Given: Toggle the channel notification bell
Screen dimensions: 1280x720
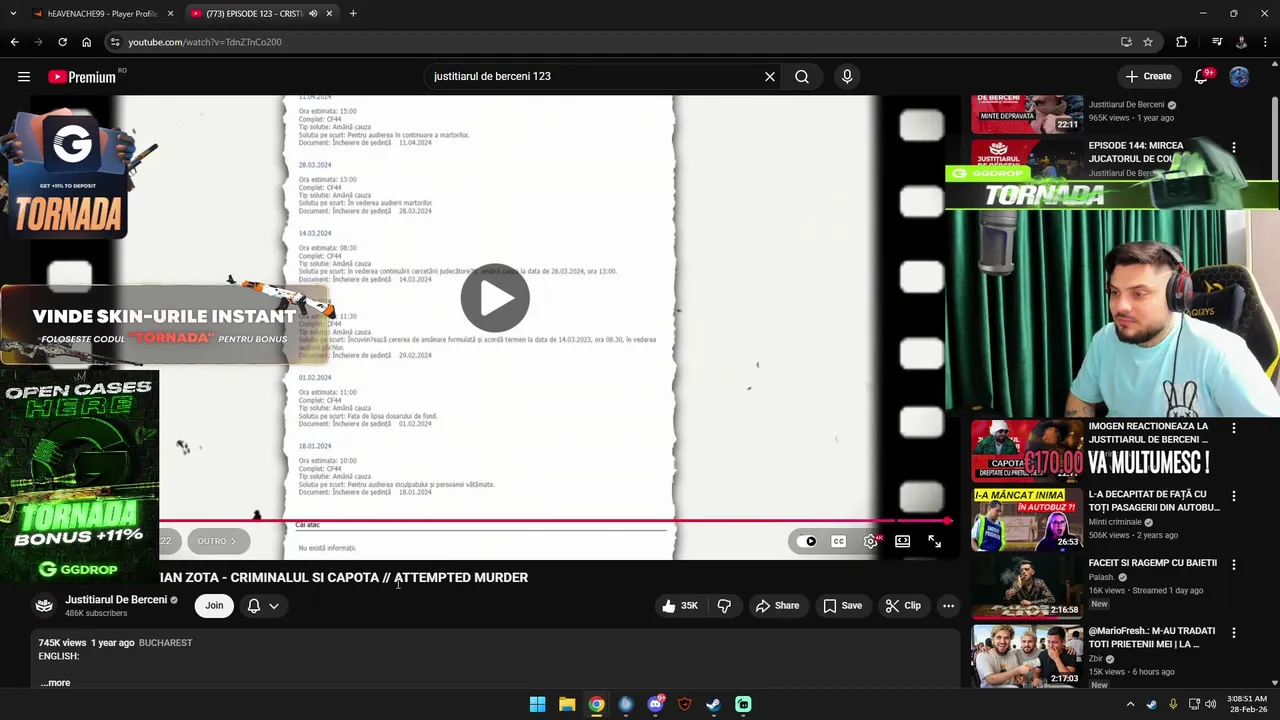Looking at the screenshot, I should point(254,605).
